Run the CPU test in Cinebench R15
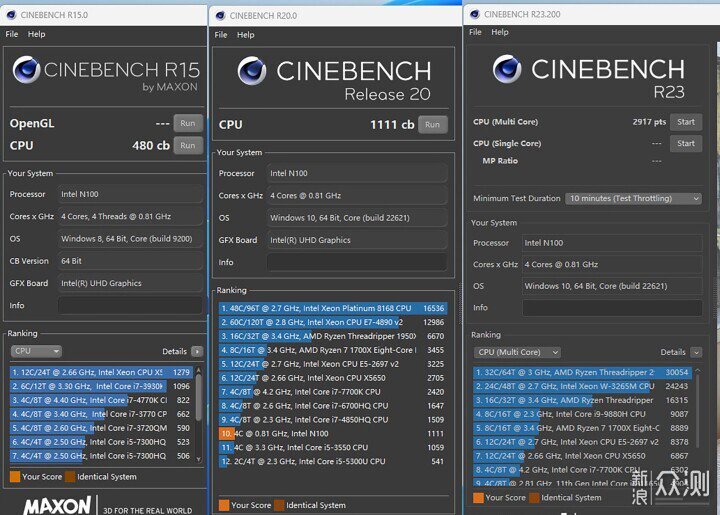This screenshot has width=720, height=515. tap(188, 146)
